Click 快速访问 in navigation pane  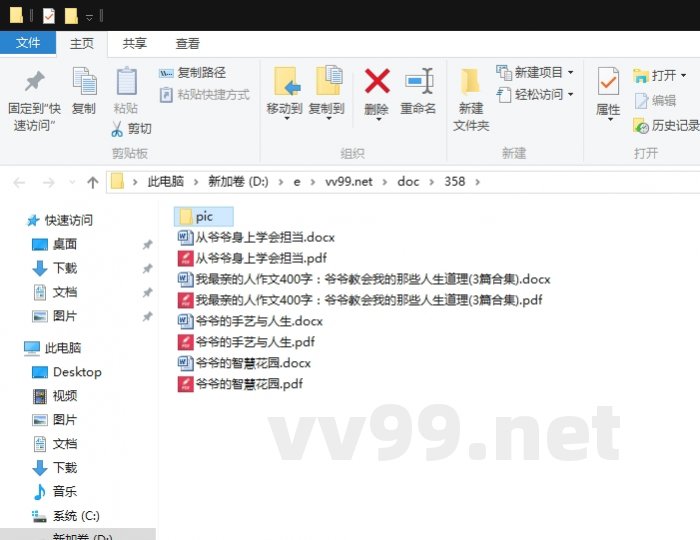pos(69,220)
